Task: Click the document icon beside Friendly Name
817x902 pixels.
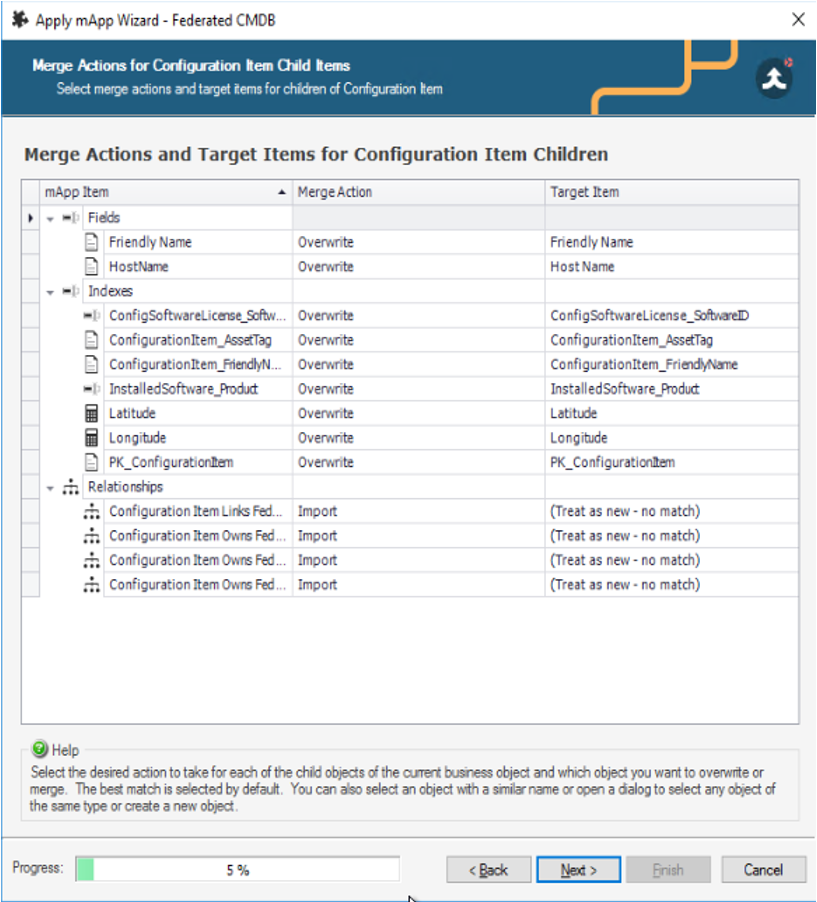Action: pyautogui.click(x=92, y=242)
